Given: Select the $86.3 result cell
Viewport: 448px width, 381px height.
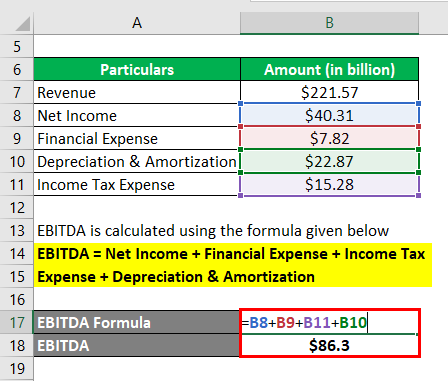Looking at the screenshot, I should coord(329,345).
